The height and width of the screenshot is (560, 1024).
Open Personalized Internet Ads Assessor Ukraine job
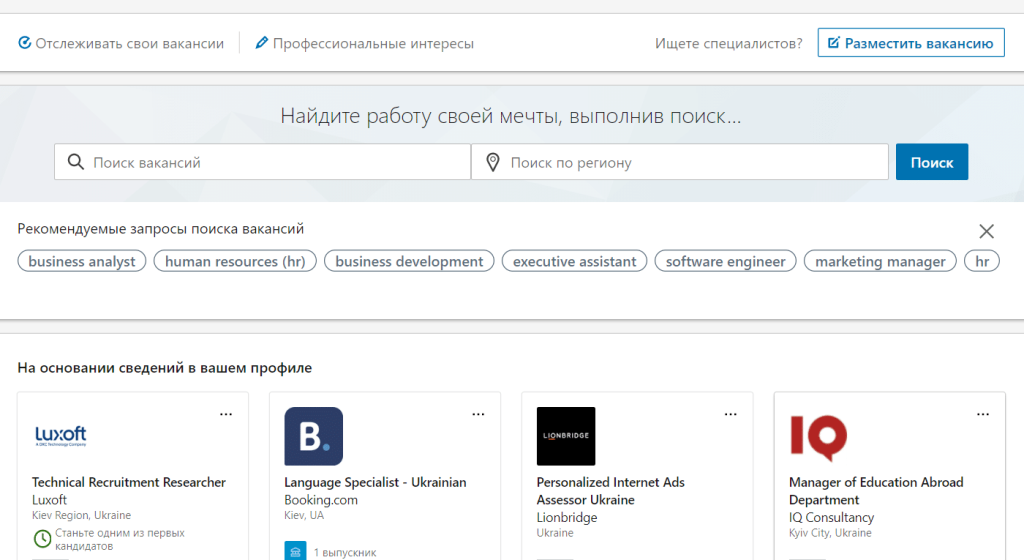coord(611,491)
